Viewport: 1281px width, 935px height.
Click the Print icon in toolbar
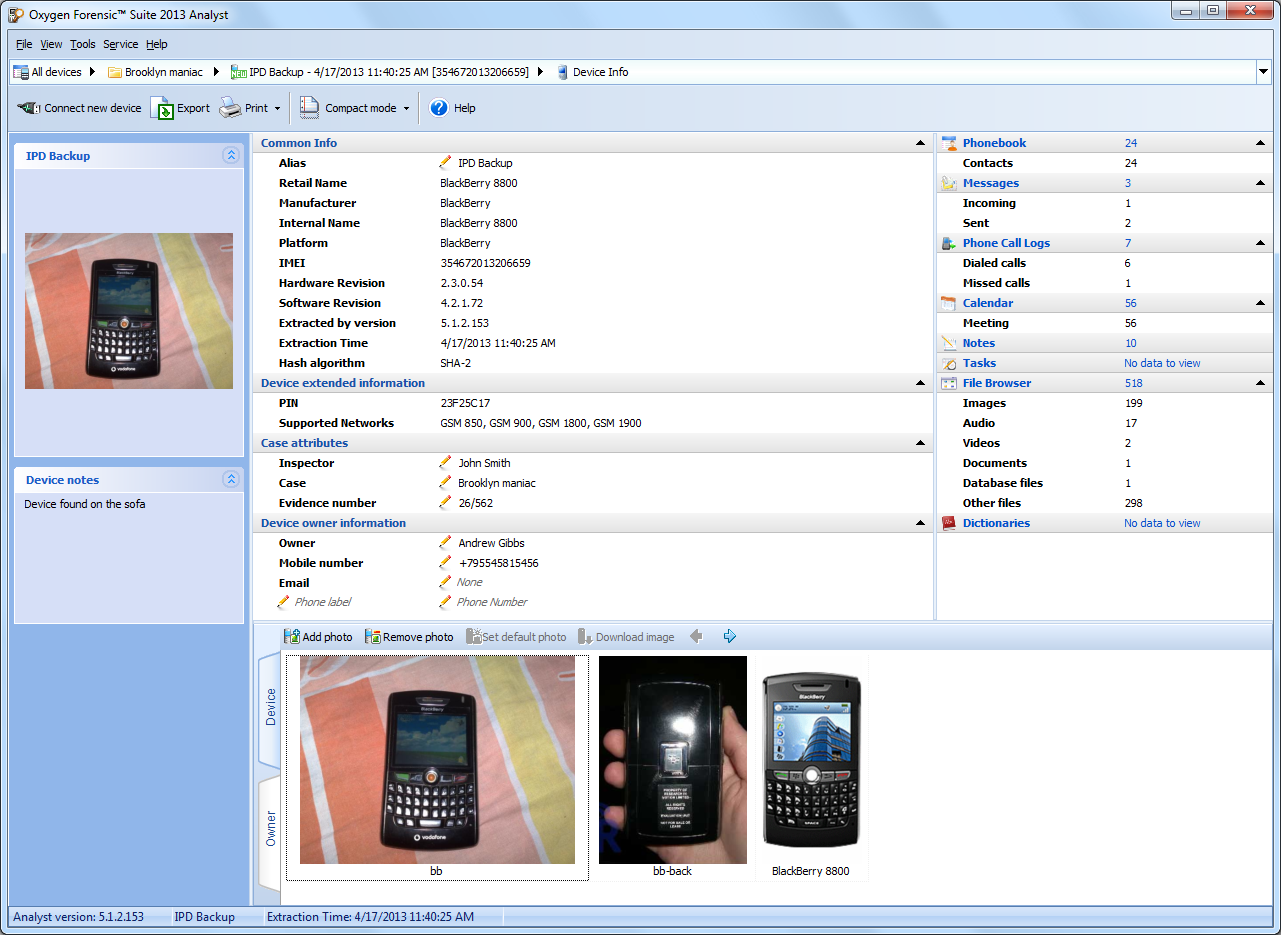pyautogui.click(x=230, y=108)
